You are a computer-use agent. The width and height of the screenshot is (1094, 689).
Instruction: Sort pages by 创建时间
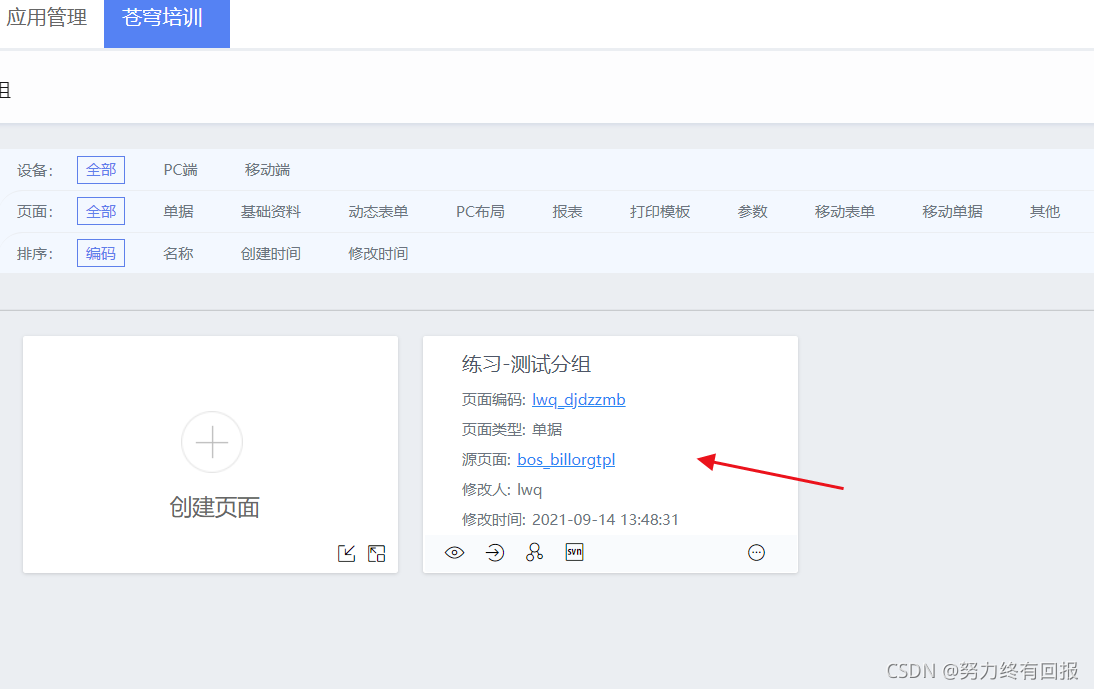point(271,254)
